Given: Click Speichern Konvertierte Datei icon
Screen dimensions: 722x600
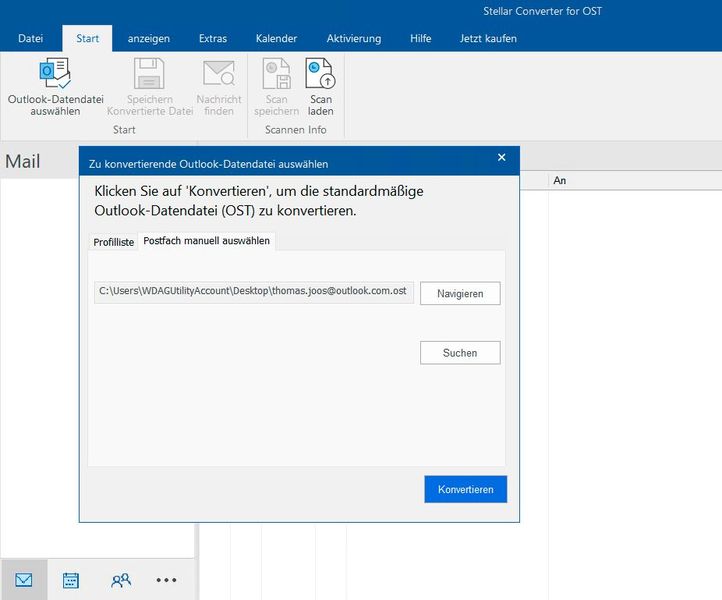Looking at the screenshot, I should (x=149, y=73).
